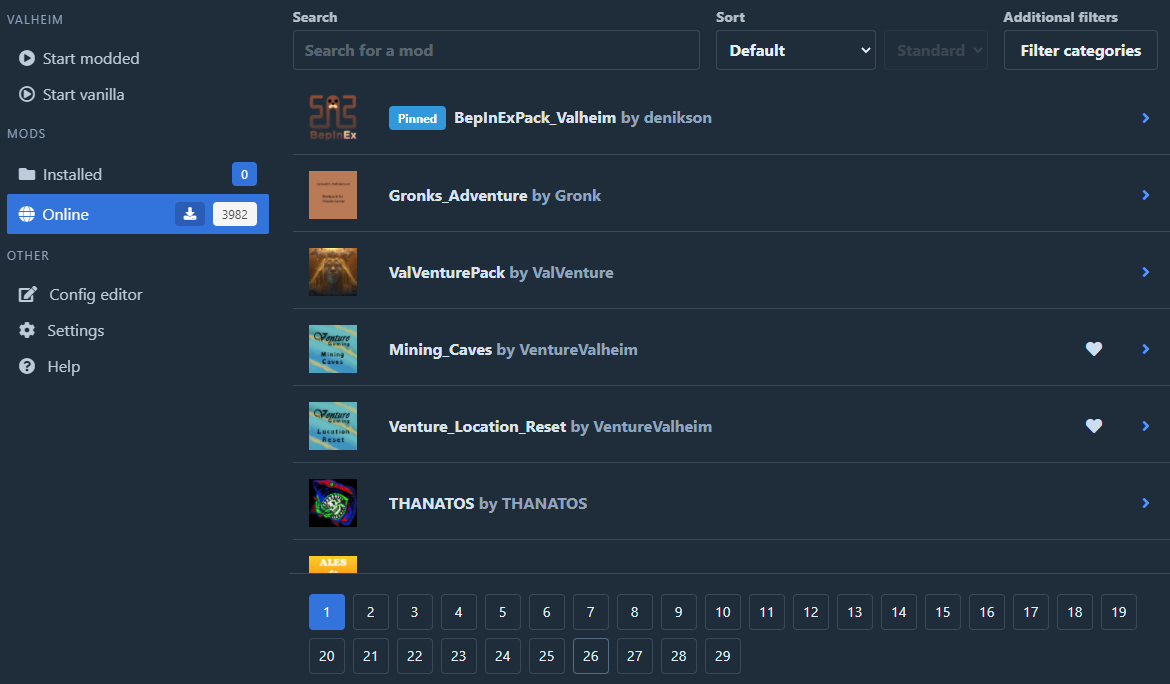Screen dimensions: 1170x684
Task: Open the Sort dropdown set to Default
Action: 795,50
